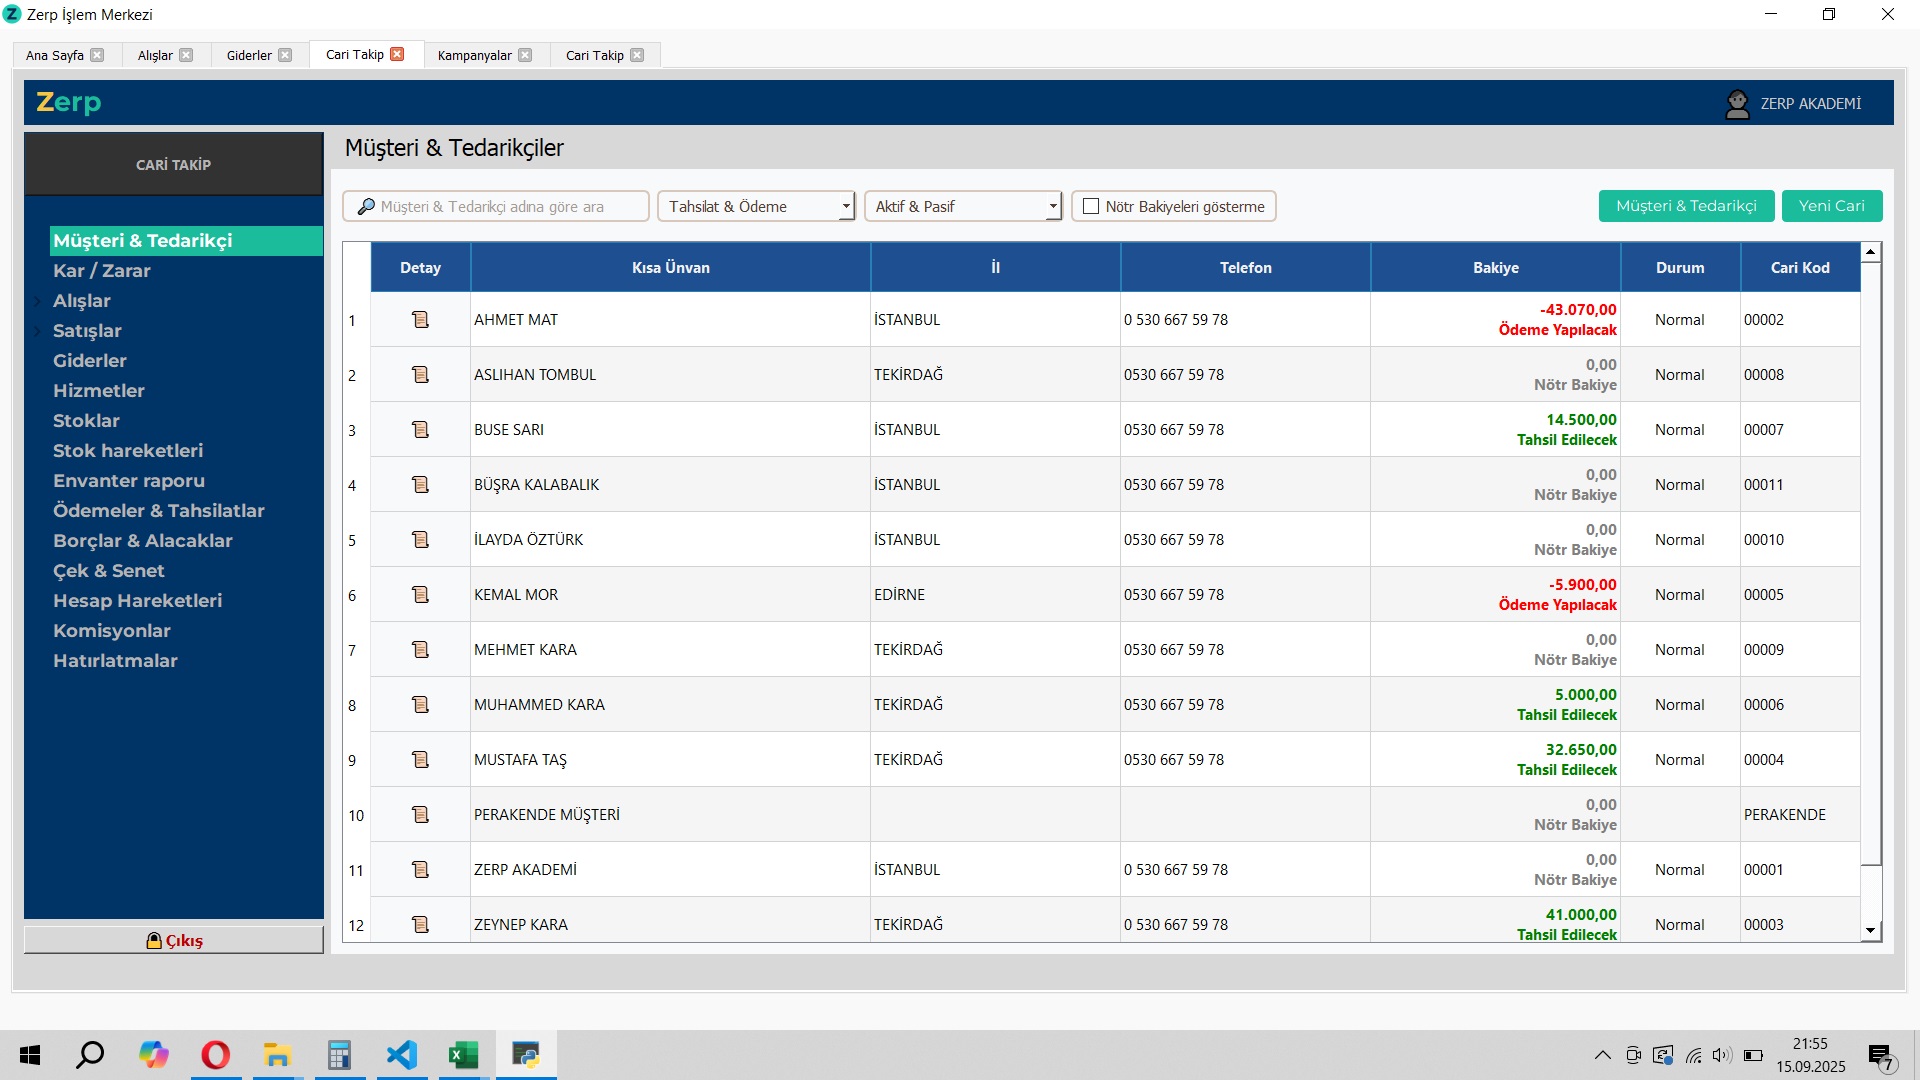The image size is (1920, 1080).
Task: Click detail icon for MUSTAFA TAŞ
Action: pos(420,760)
